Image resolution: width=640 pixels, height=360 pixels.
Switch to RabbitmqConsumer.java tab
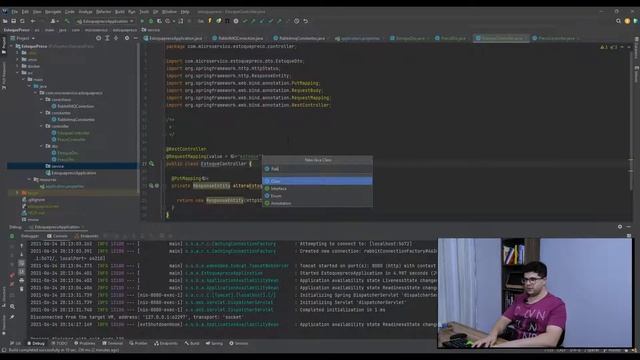coord(299,38)
